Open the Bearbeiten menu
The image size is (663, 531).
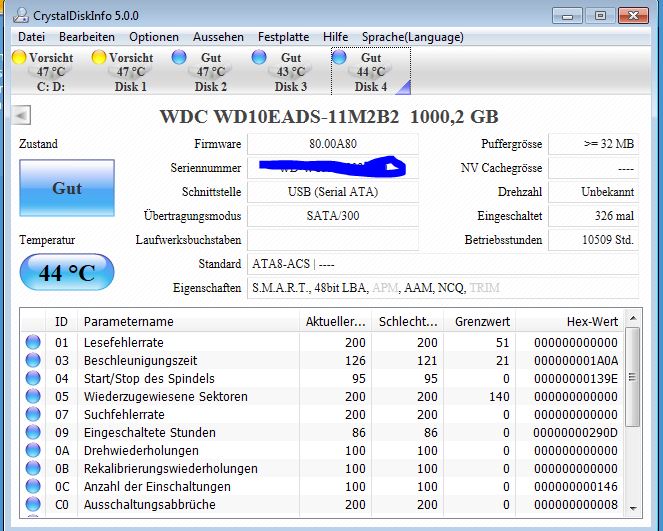87,37
